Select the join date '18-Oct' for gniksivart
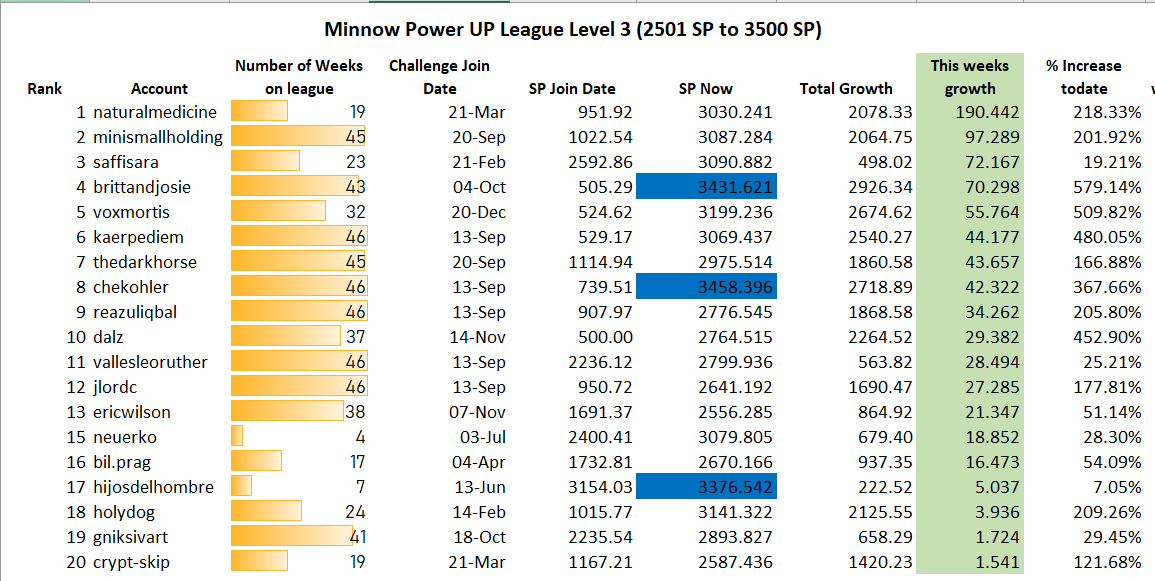Screen dimensions: 1155x581 (x=479, y=538)
